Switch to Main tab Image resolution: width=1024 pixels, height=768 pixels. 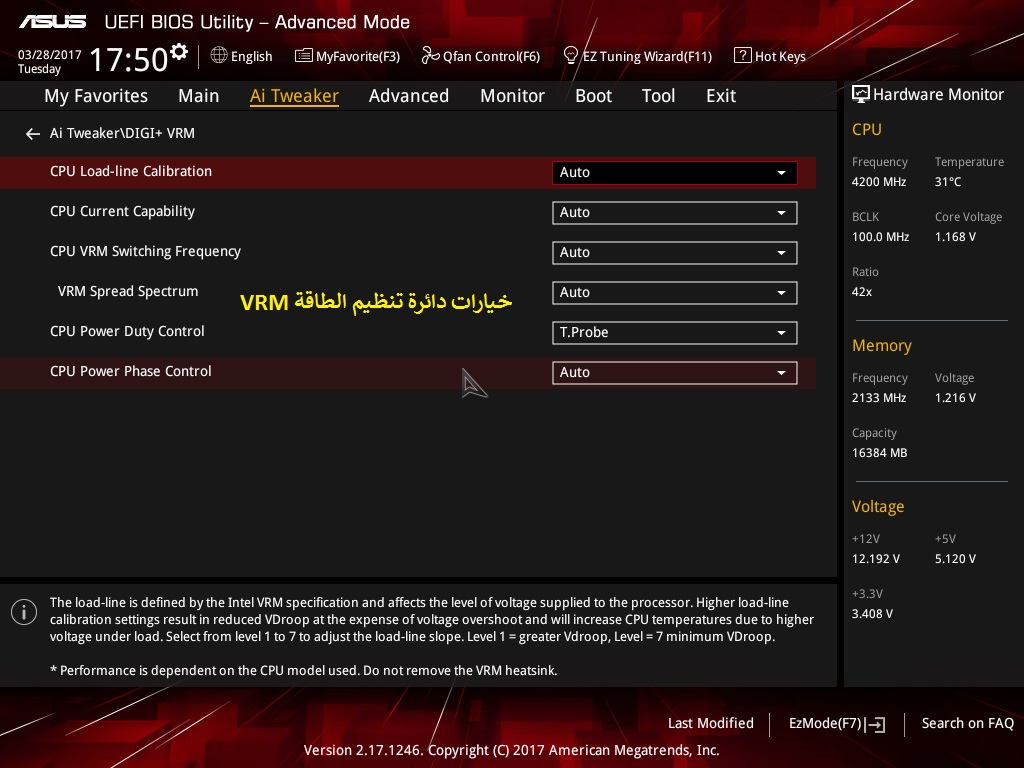[x=199, y=96]
